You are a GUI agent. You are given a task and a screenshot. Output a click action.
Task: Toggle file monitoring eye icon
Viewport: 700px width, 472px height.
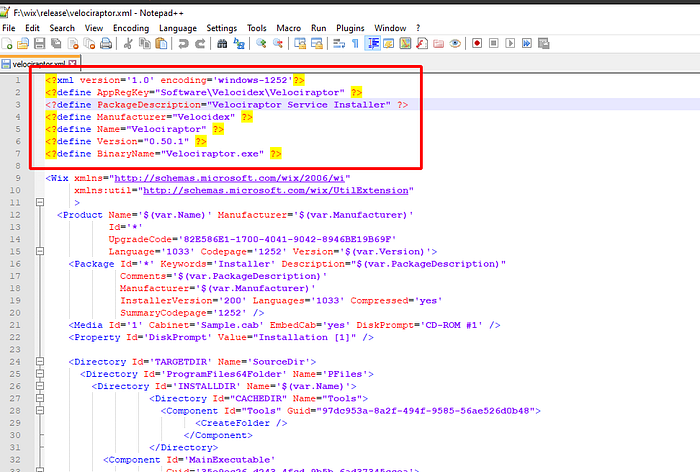coord(455,44)
